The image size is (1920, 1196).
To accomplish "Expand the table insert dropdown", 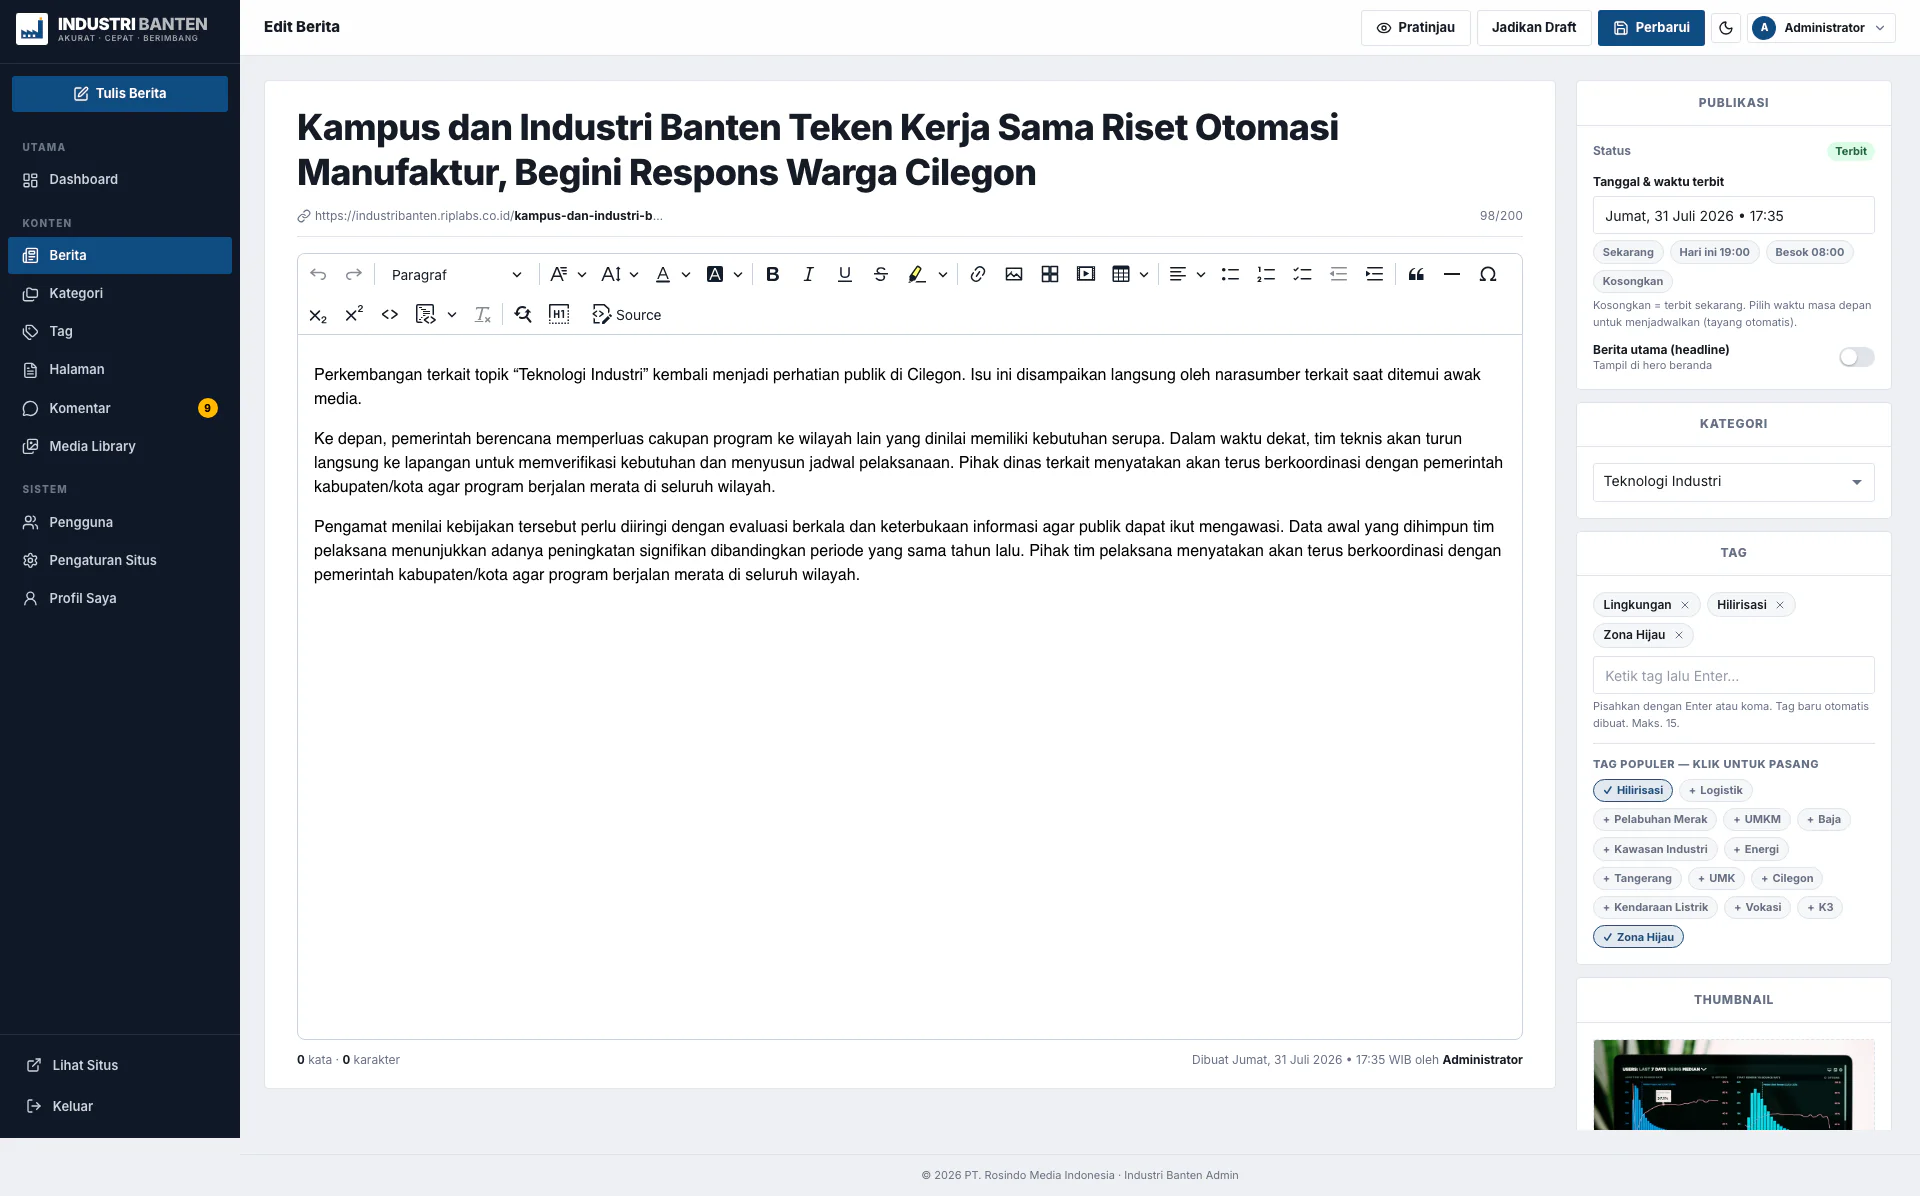I will (1144, 274).
